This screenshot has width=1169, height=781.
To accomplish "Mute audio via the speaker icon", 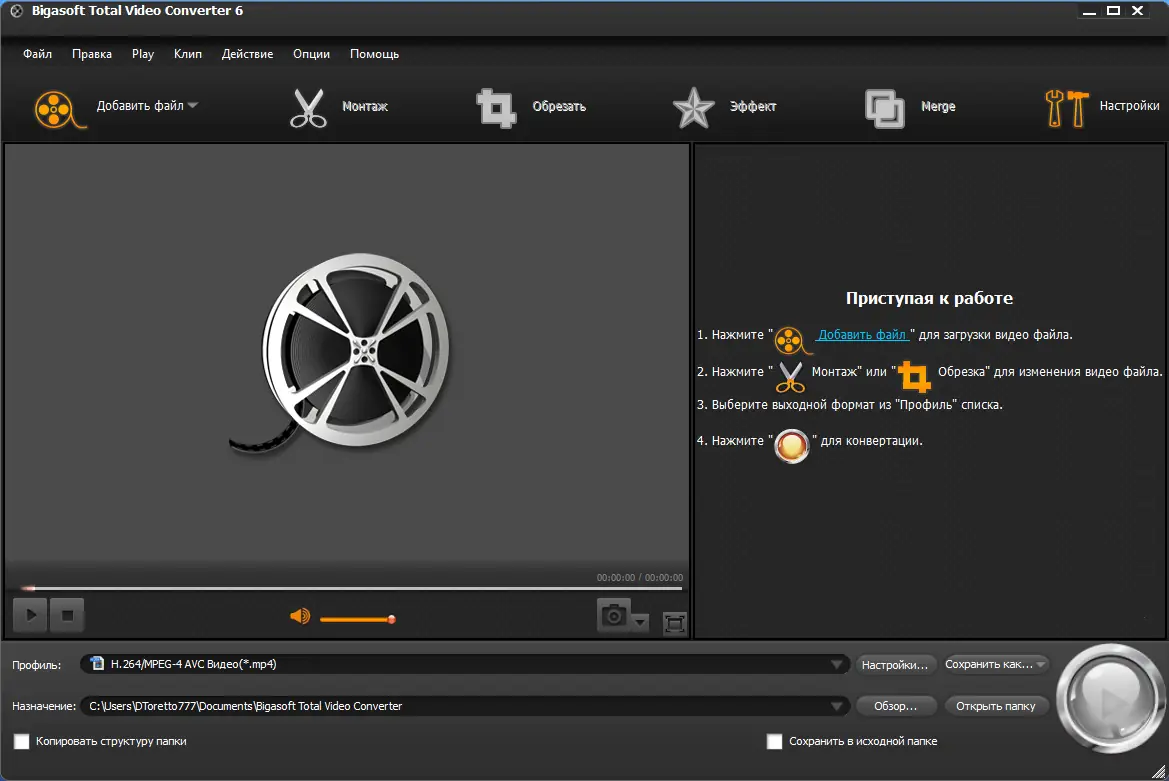I will pos(299,617).
